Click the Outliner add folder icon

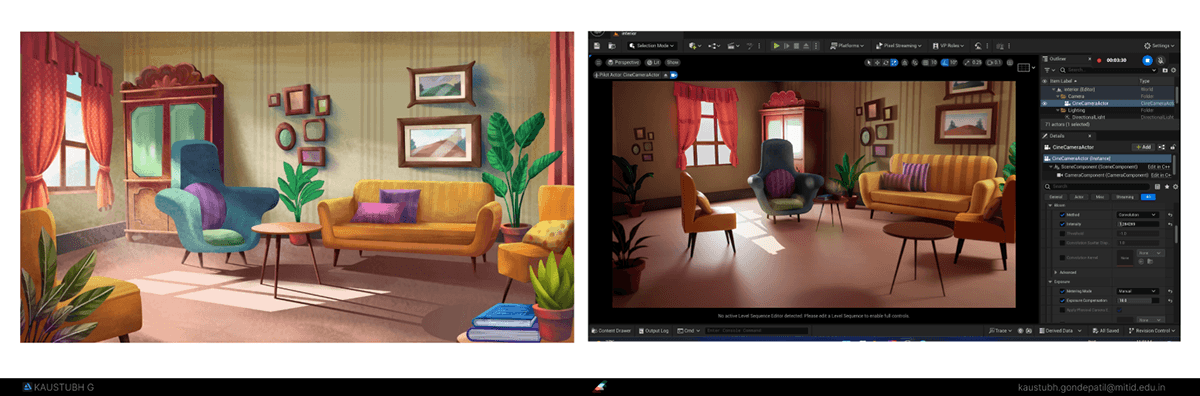coord(1164,70)
